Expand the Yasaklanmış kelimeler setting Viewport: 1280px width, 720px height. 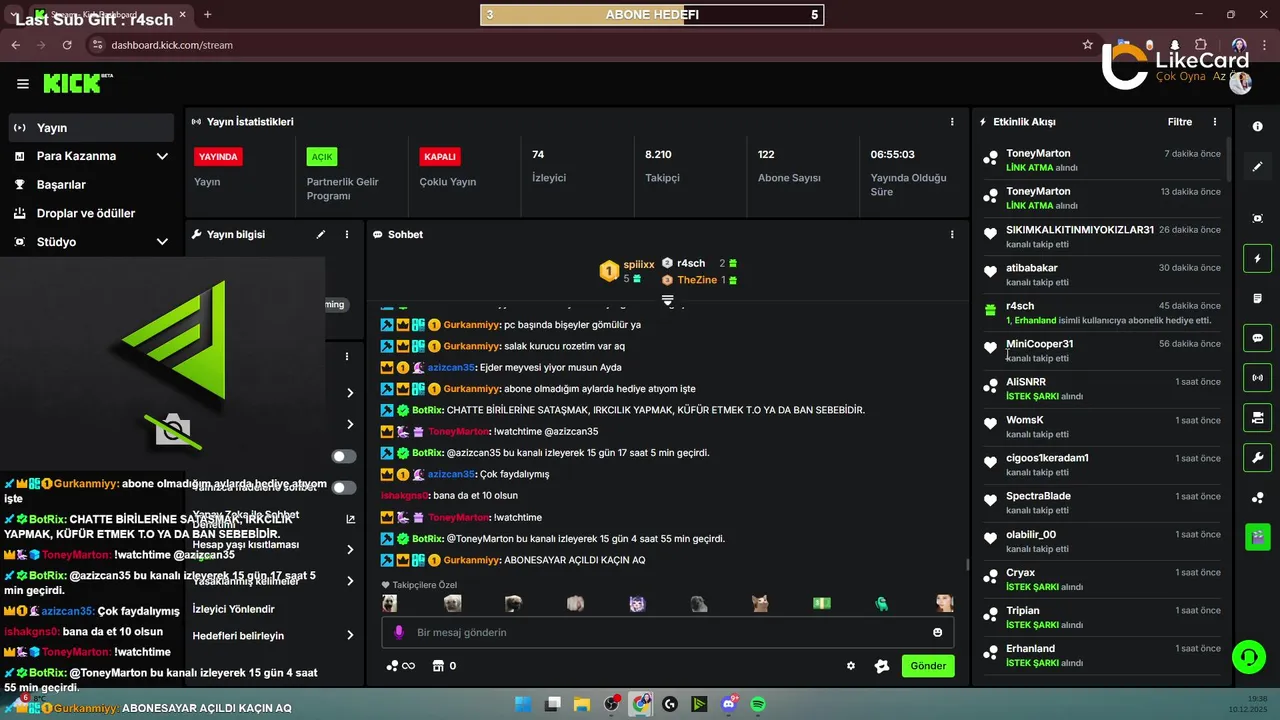point(350,581)
